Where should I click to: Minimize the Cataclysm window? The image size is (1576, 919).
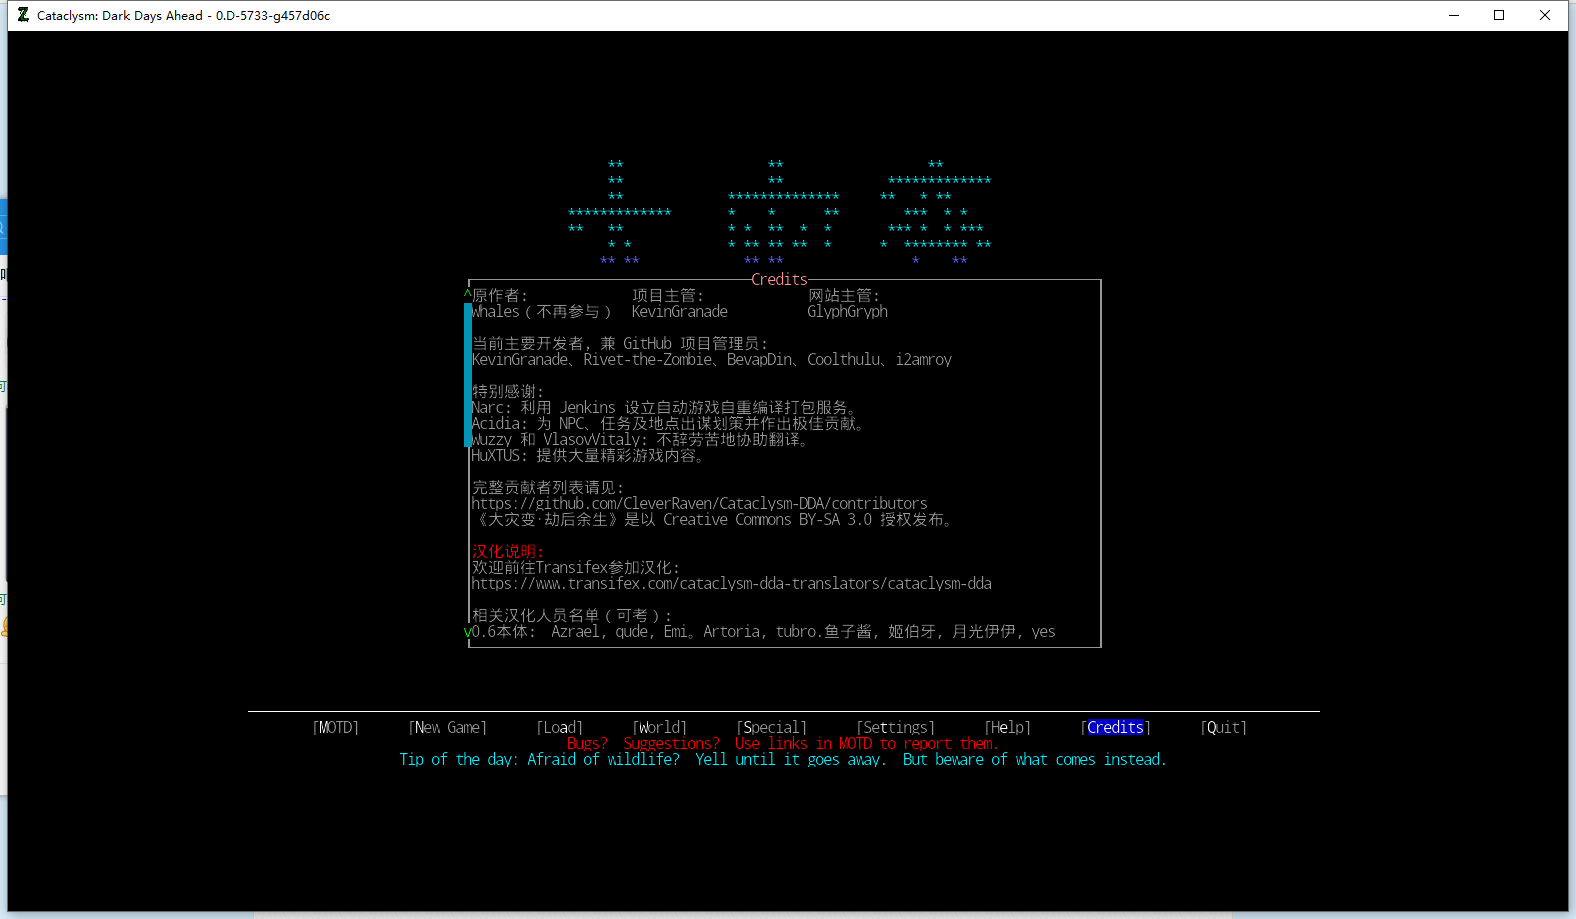(1454, 15)
